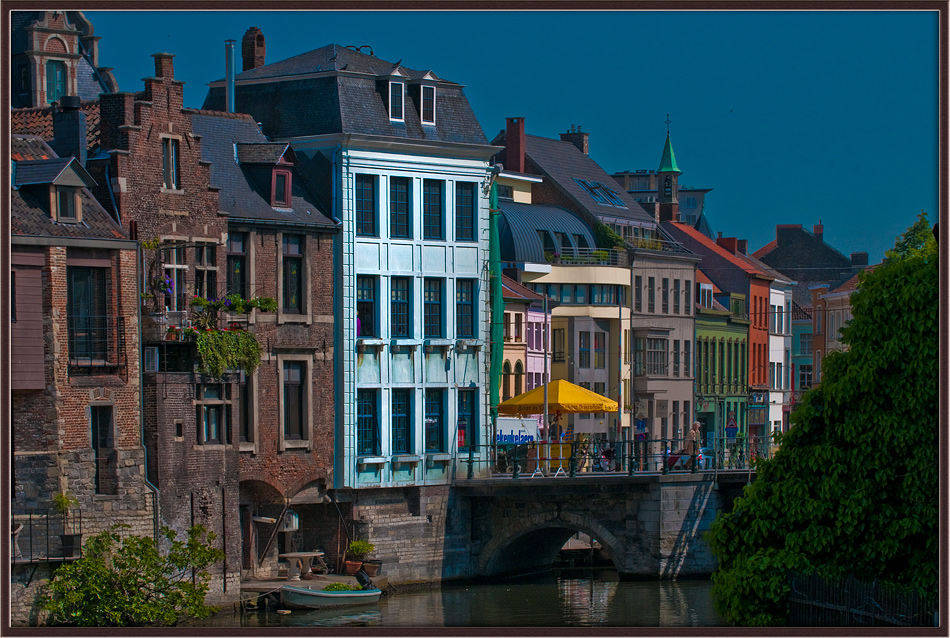Click the pedestrian walking on the bridge

[x=693, y=445]
